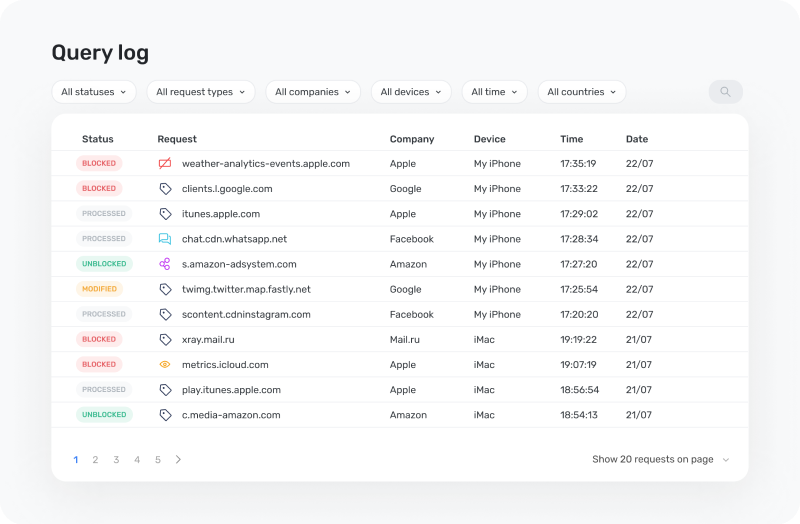Click the tag icon next to xray.mail.ru
Image resolution: width=800 pixels, height=524 pixels.
(x=165, y=340)
